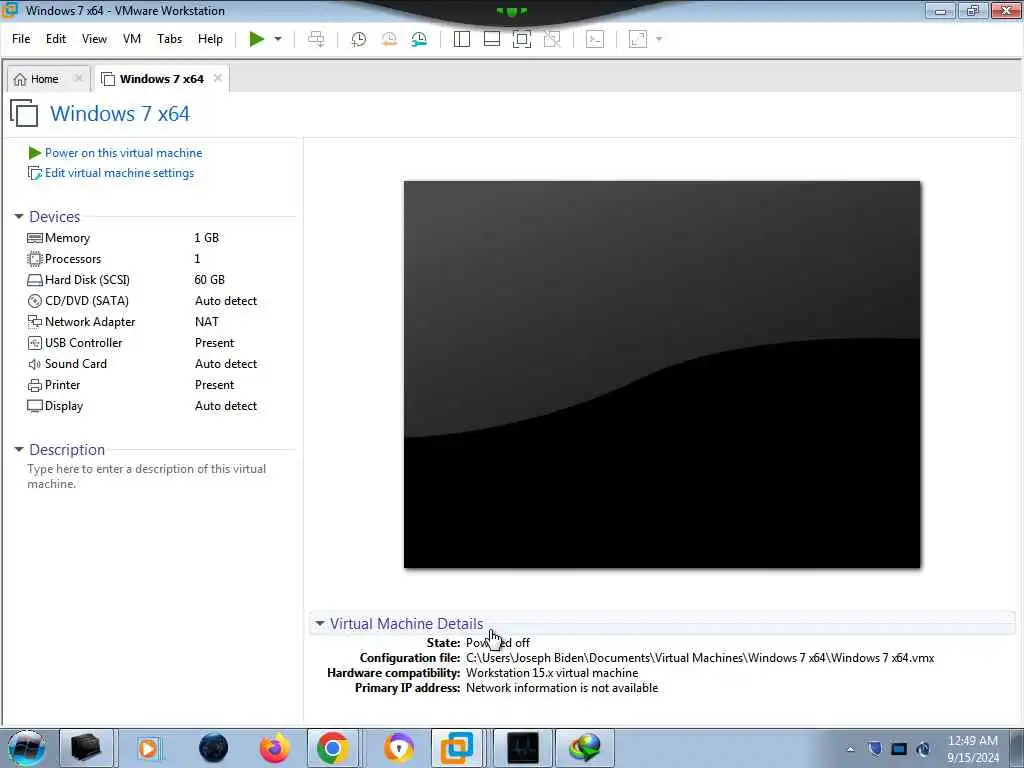Click the network monitor system tray icon
Screen dimensions: 1024x768
(x=899, y=749)
